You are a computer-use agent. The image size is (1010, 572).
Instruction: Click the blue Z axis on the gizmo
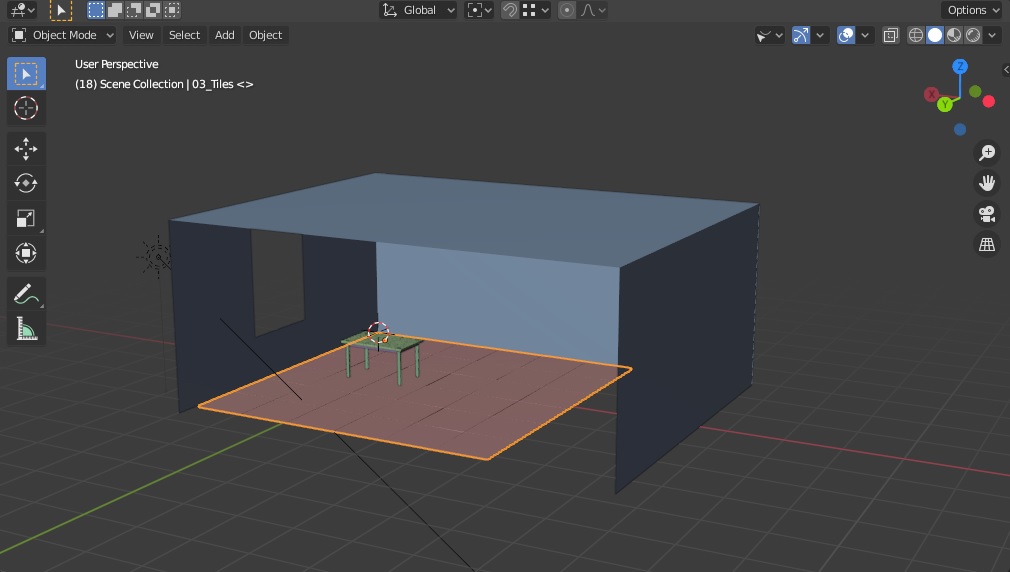pos(960,66)
